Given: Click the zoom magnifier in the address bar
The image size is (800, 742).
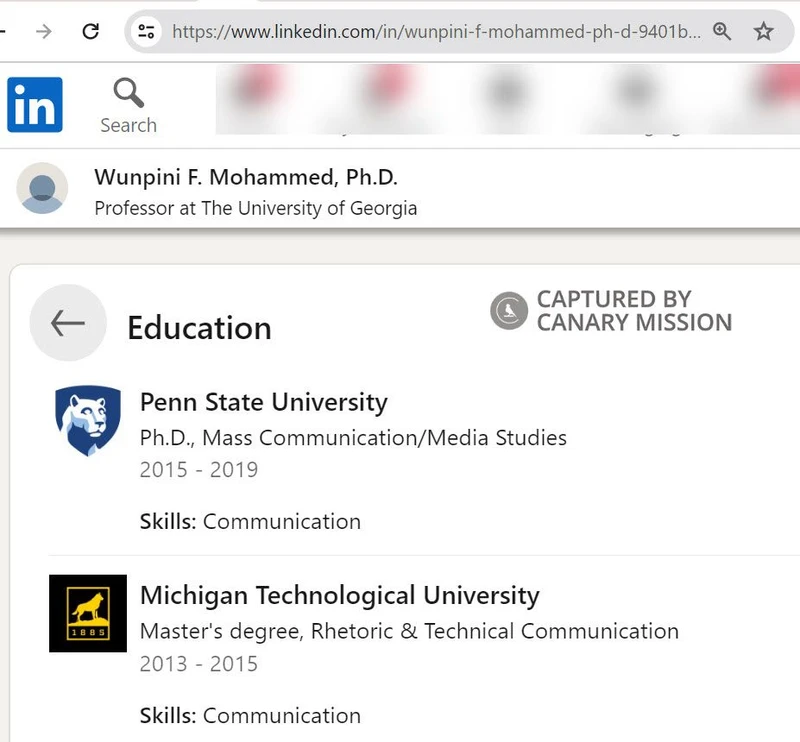Looking at the screenshot, I should click(722, 31).
